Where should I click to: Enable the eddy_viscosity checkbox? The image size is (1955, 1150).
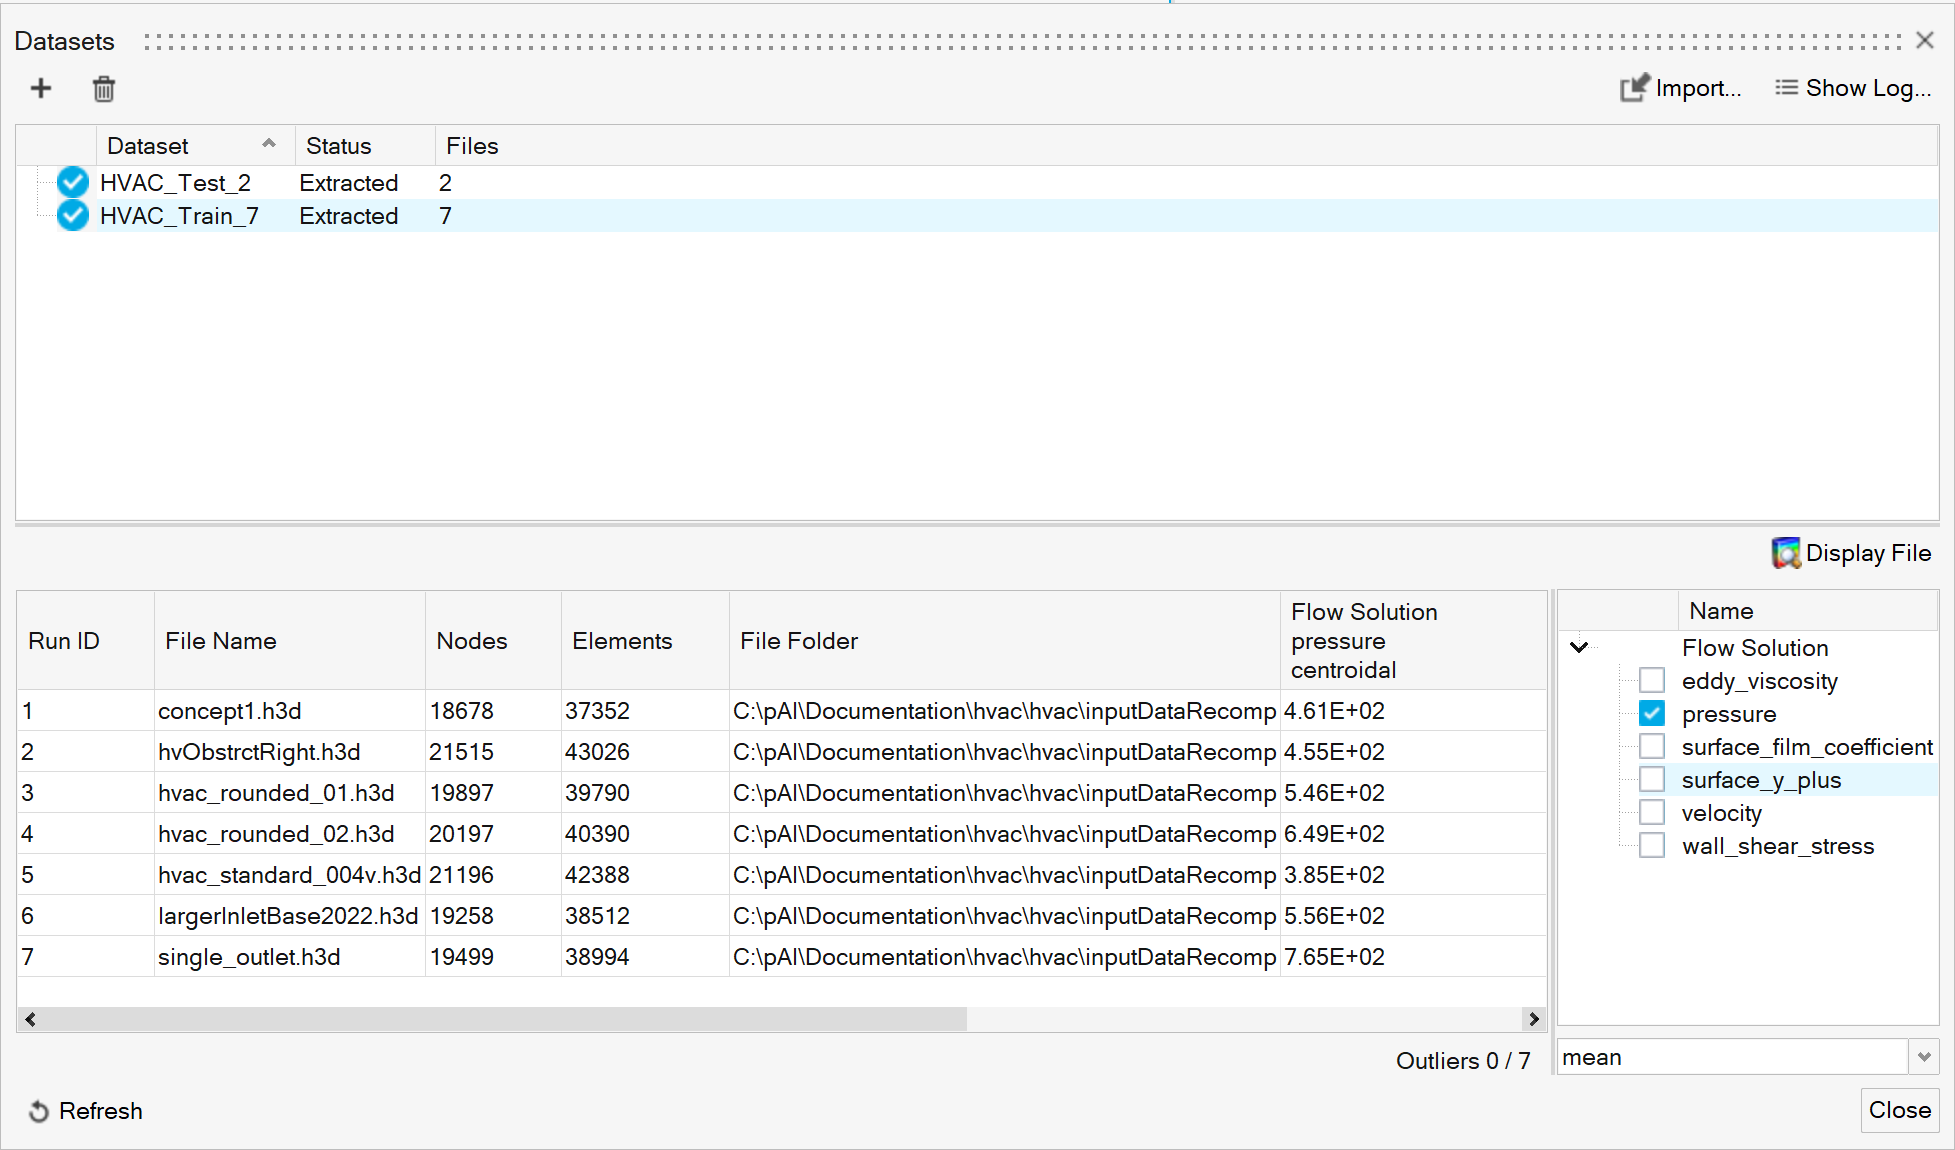tap(1652, 681)
